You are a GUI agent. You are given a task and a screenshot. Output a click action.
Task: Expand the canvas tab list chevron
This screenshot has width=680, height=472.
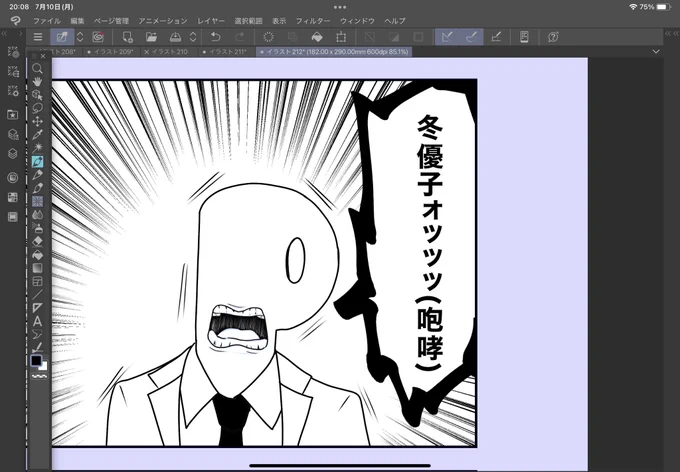coord(656,52)
